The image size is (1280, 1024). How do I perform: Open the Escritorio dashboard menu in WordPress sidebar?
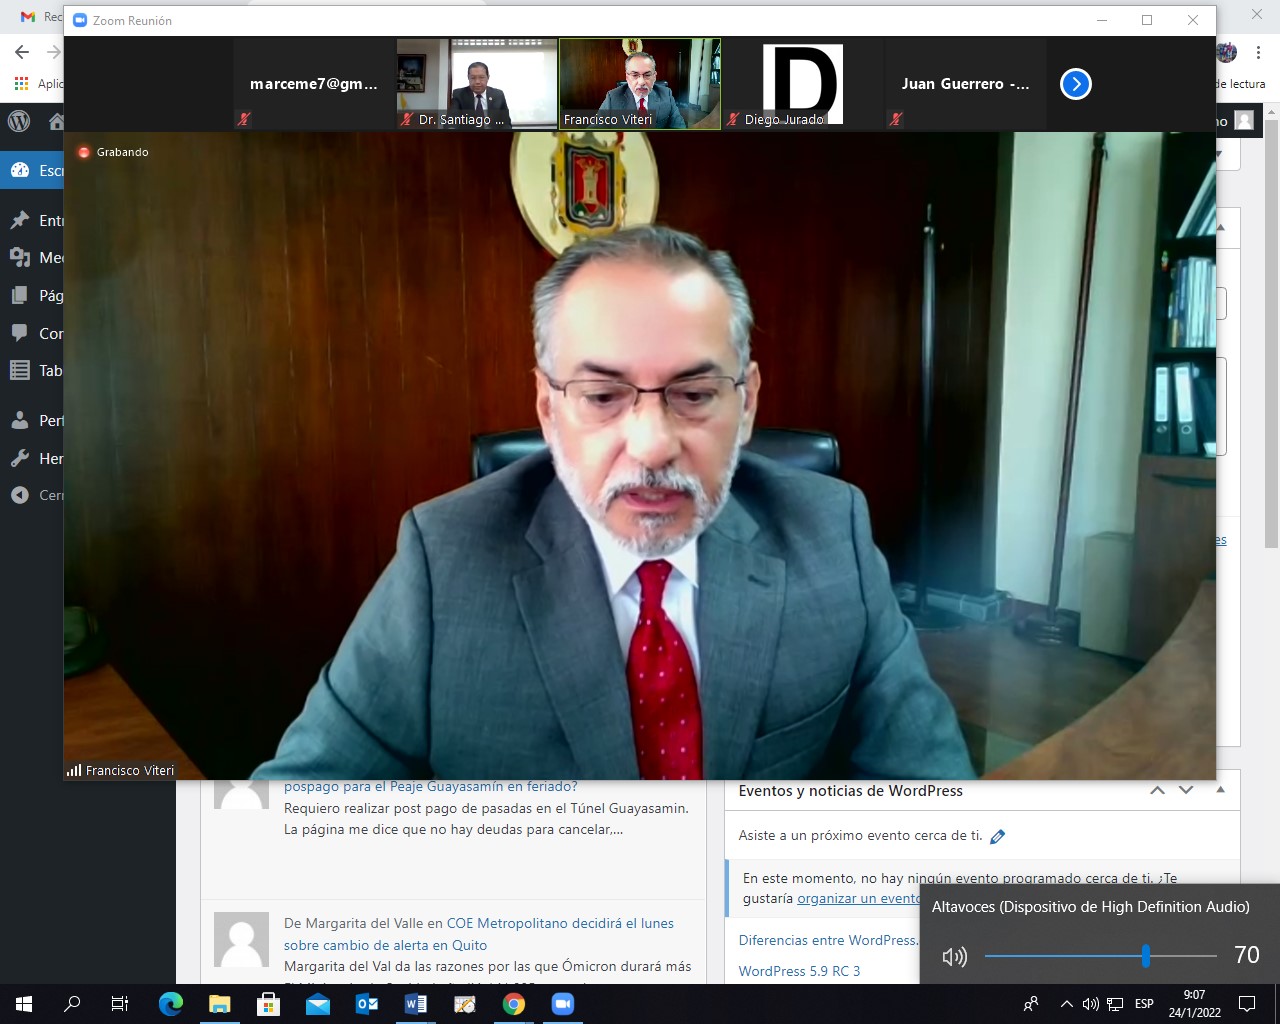[32, 170]
